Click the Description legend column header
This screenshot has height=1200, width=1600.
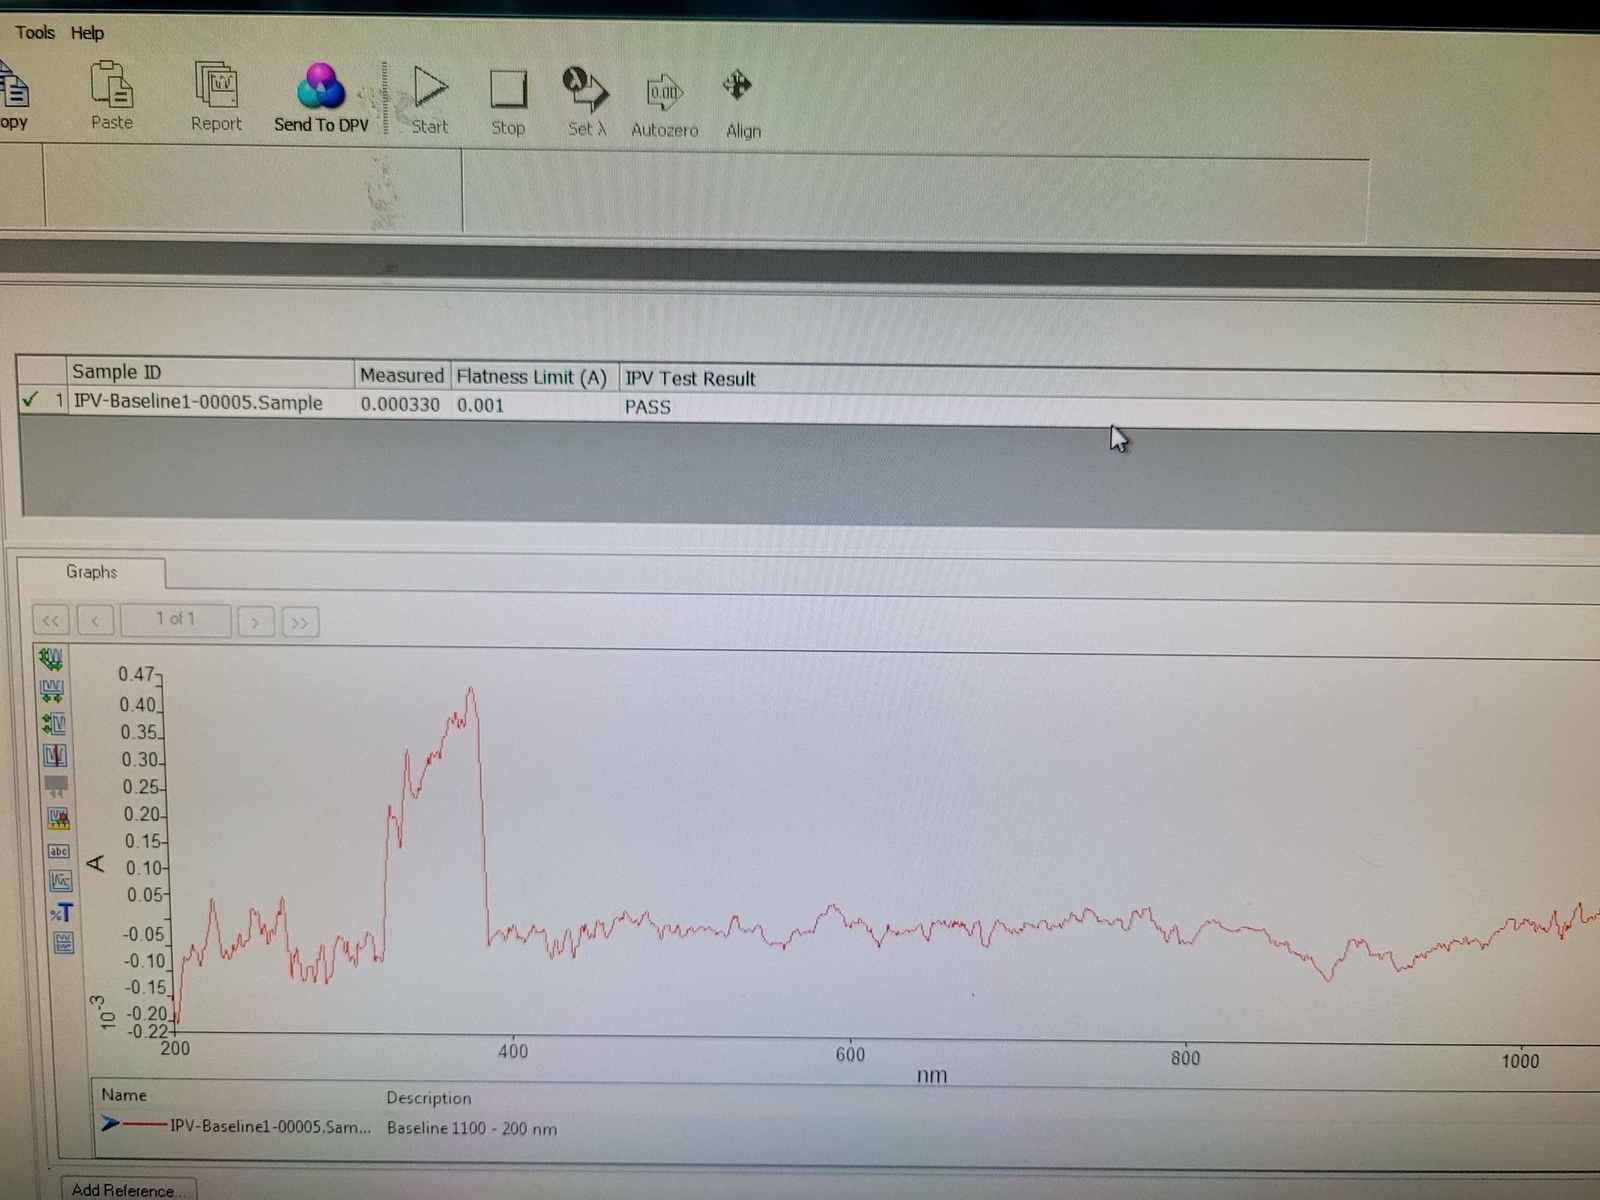(429, 1098)
